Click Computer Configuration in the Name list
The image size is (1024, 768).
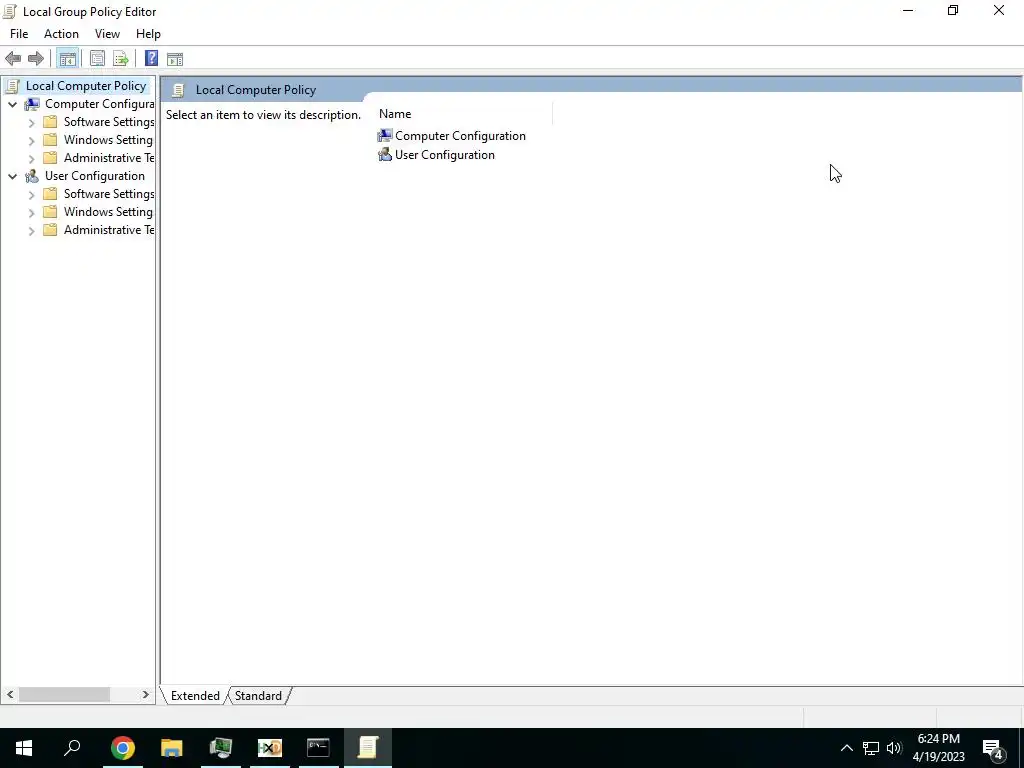pos(460,136)
